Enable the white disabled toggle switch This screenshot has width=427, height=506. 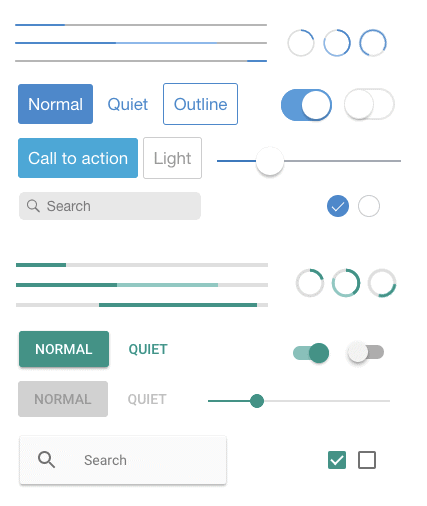pyautogui.click(x=369, y=104)
